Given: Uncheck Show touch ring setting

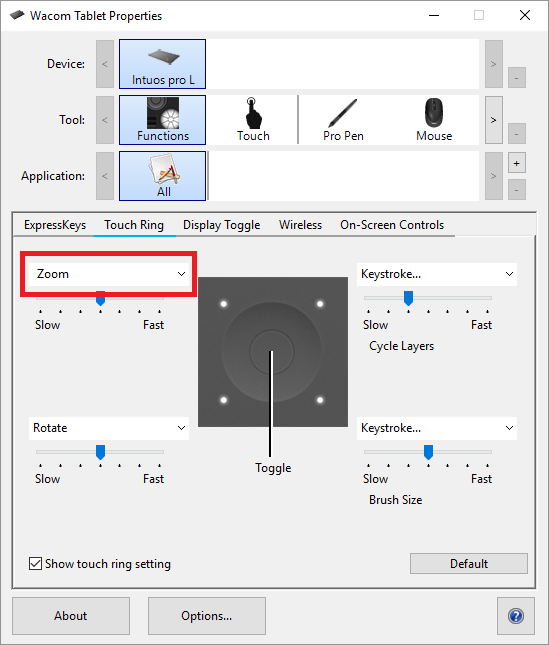Looking at the screenshot, I should pos(35,564).
